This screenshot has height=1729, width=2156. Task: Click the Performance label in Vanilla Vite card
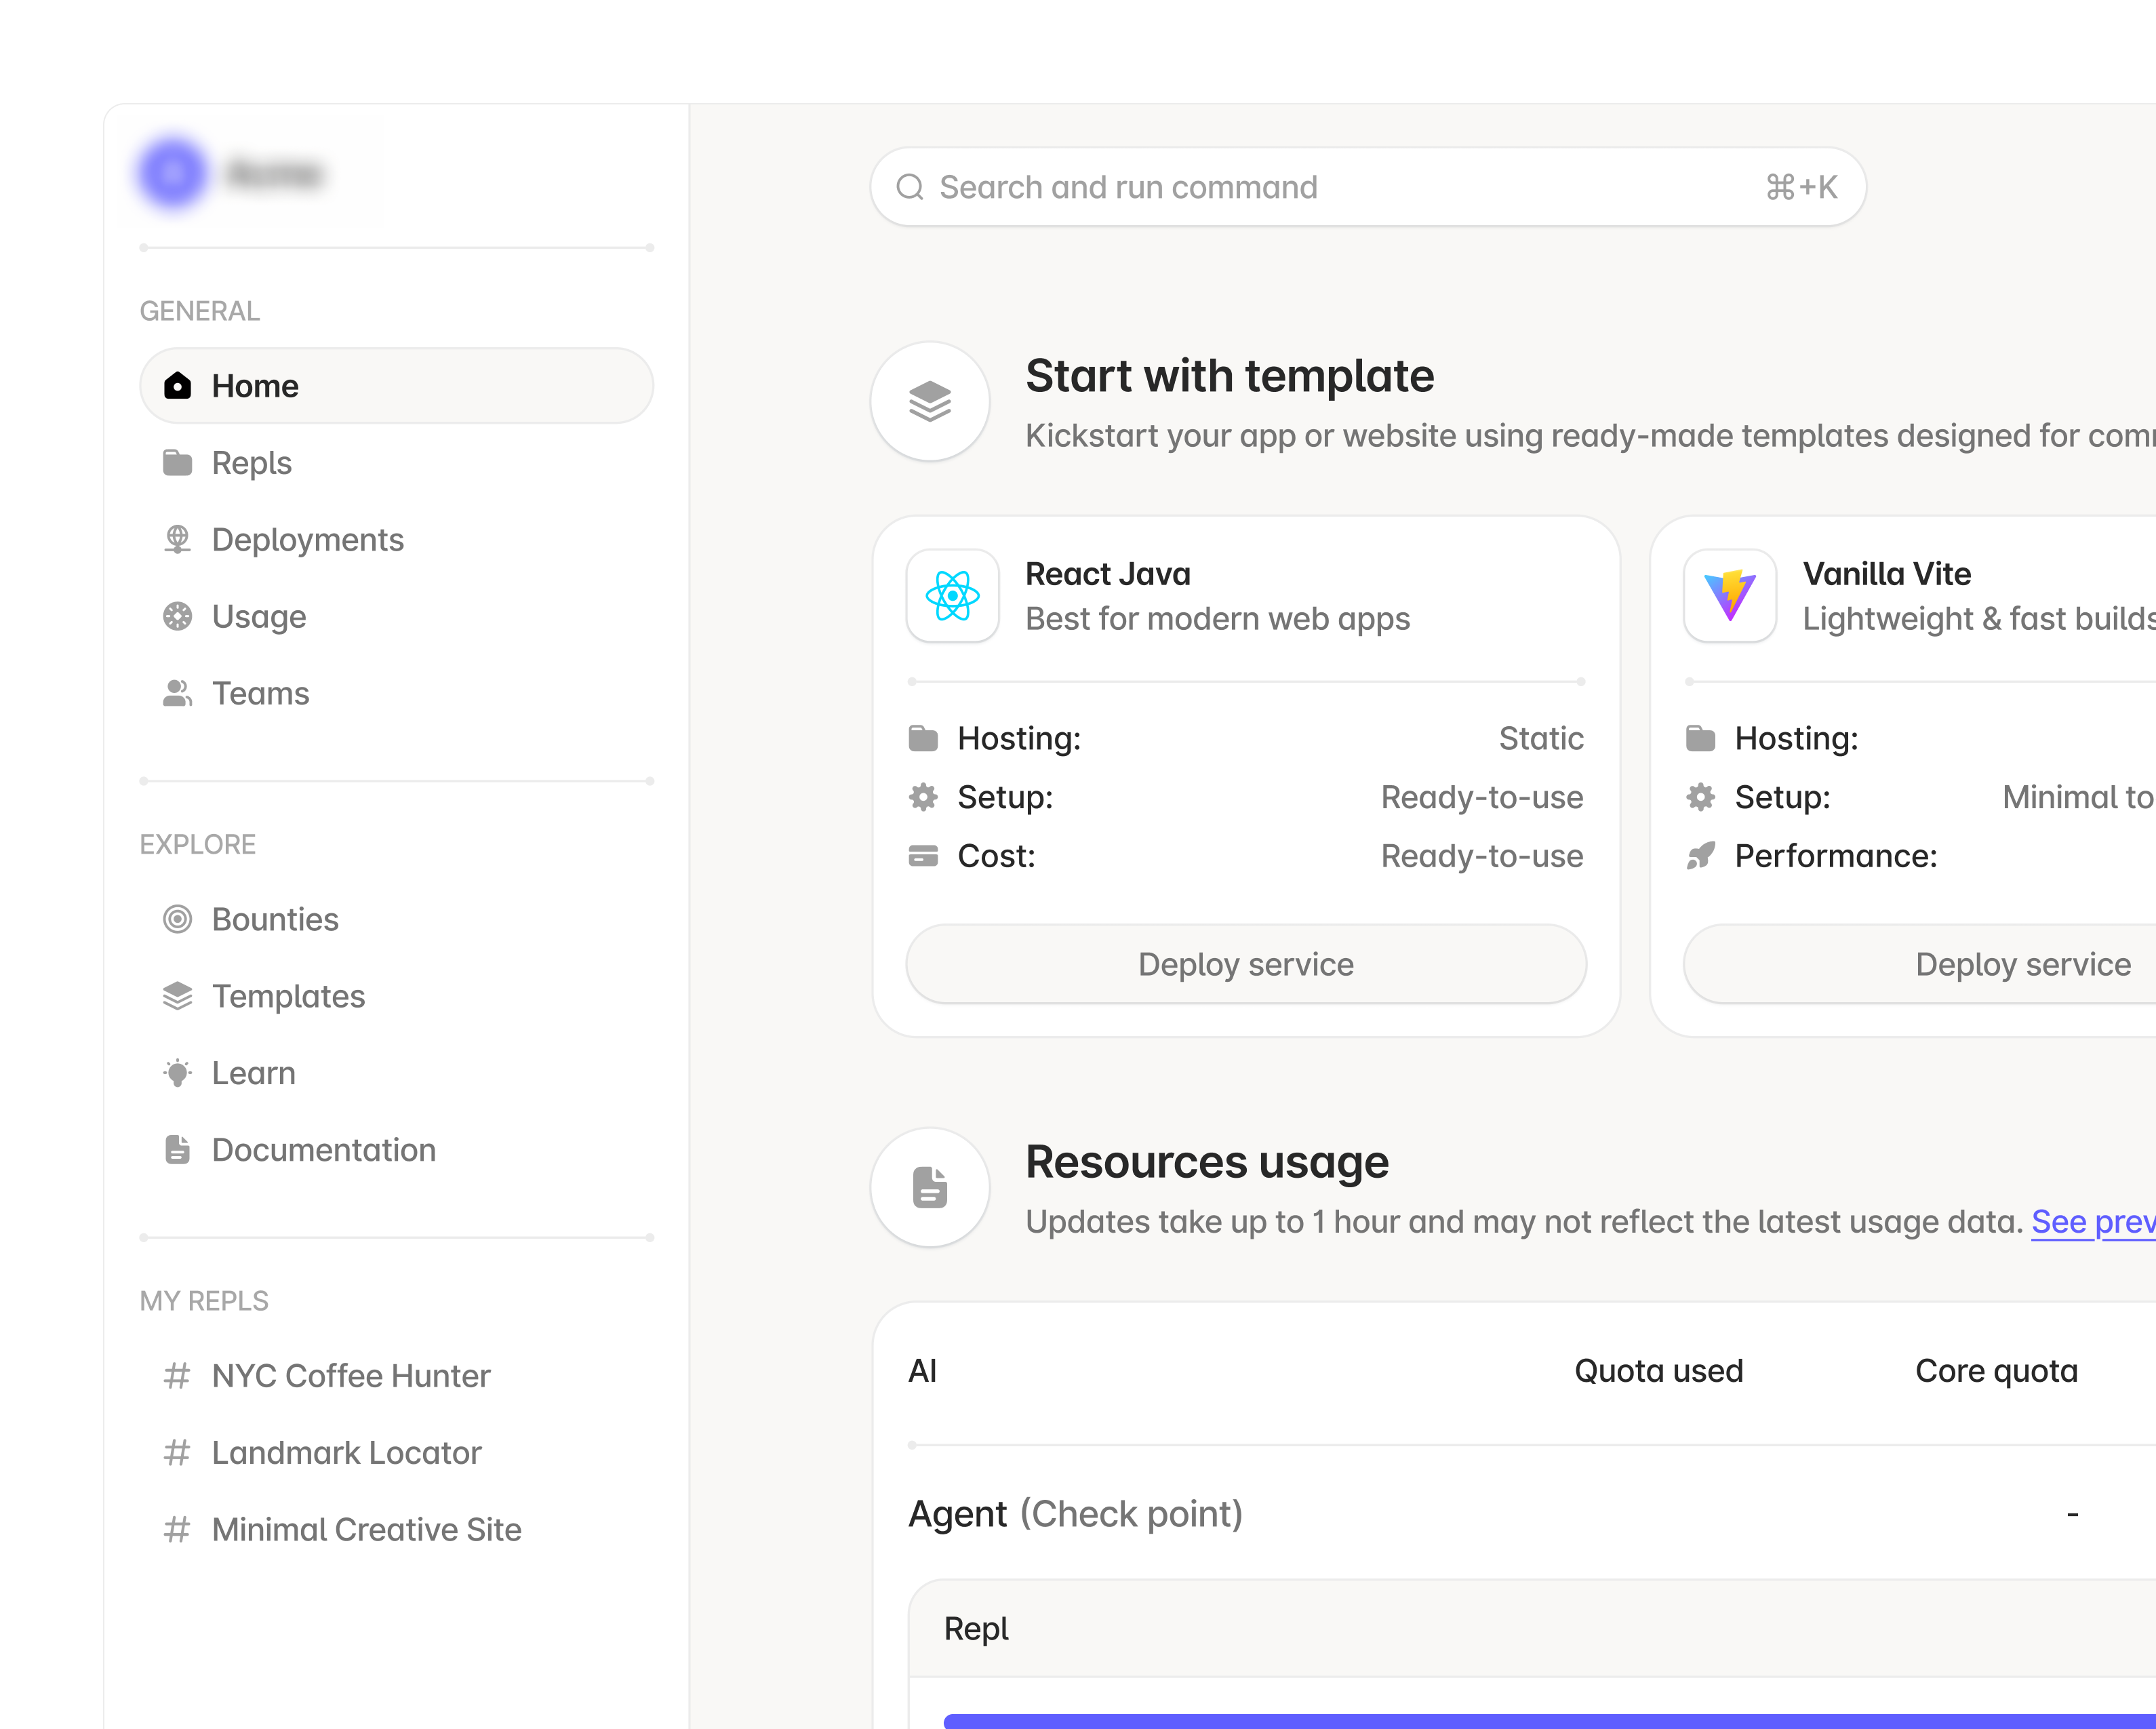coord(1836,856)
